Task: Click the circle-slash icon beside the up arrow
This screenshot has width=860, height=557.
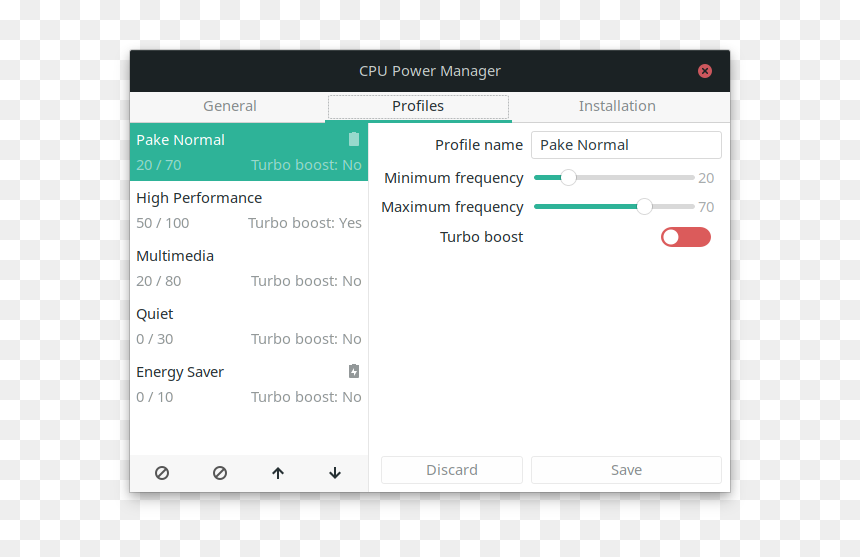Action: (220, 473)
